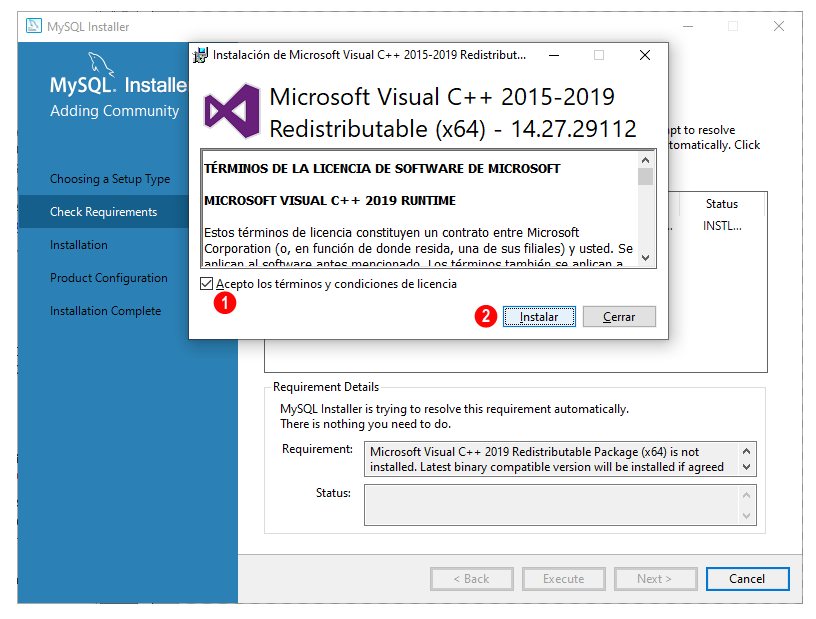816x619 pixels.
Task: Click inside the empty Status text box
Action: coord(553,505)
